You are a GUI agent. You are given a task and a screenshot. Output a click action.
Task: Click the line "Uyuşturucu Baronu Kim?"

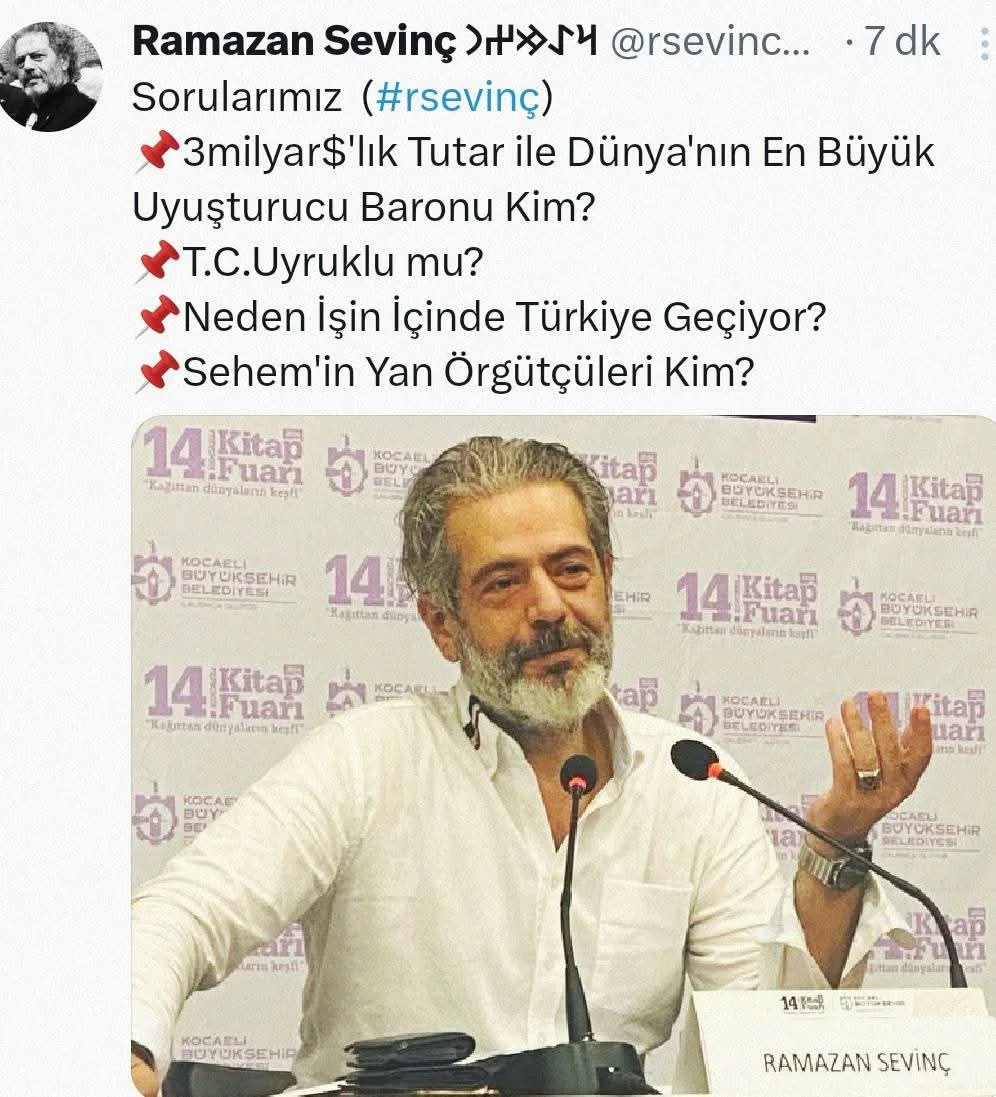tap(364, 207)
